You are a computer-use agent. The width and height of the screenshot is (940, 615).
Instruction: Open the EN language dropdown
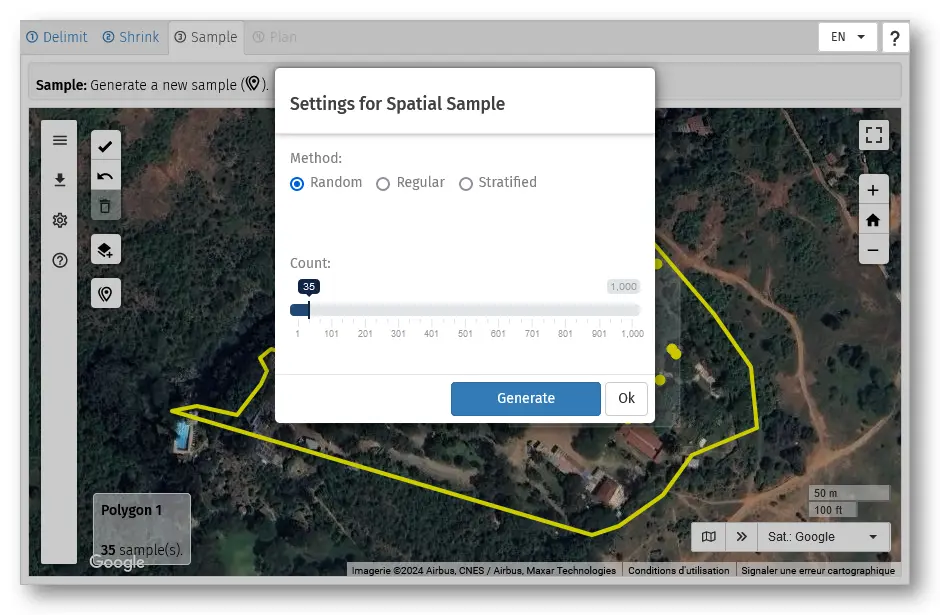[847, 37]
